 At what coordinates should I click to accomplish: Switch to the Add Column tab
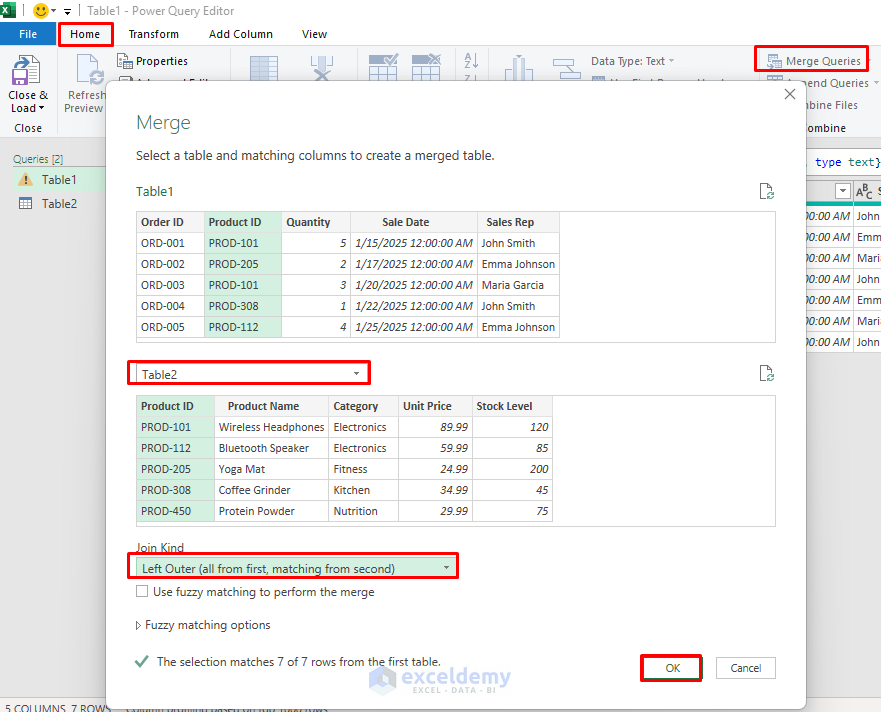click(x=240, y=34)
